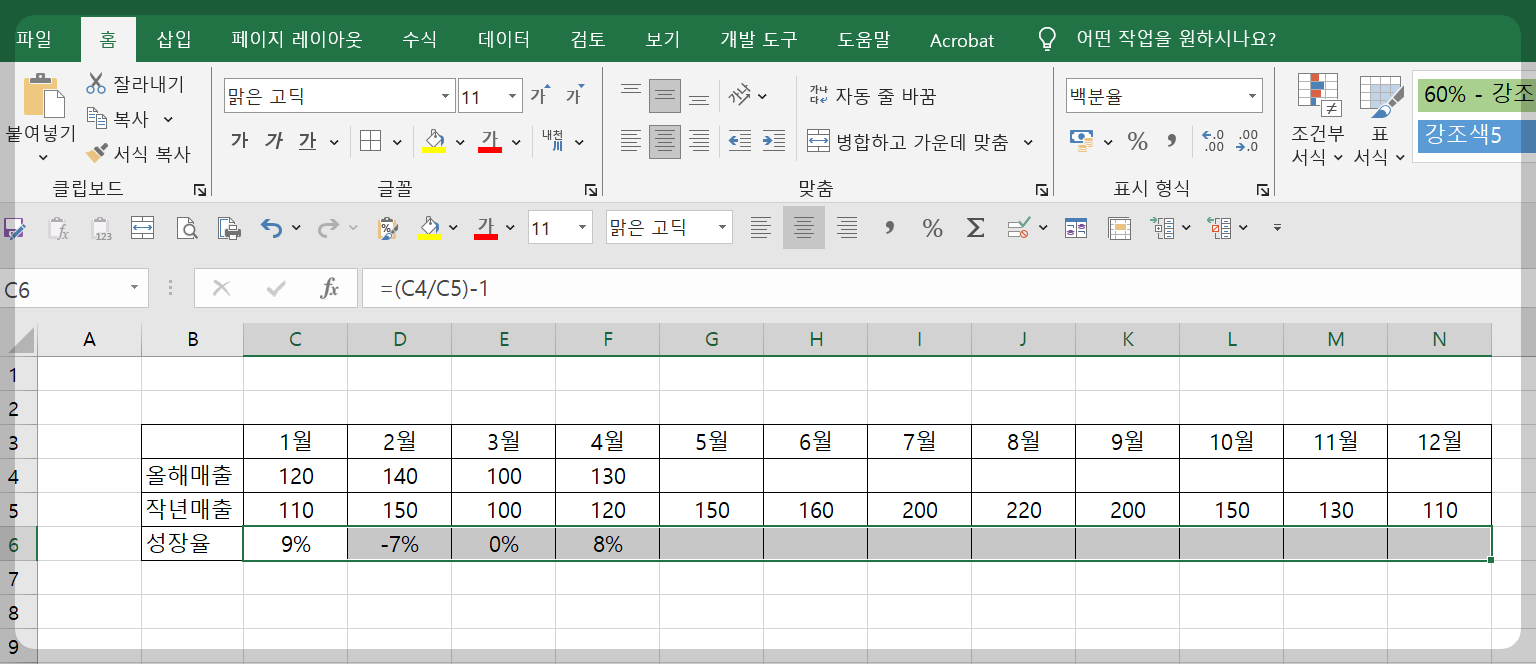
Task: Increase font size with the larger 가 button
Action: pos(540,96)
